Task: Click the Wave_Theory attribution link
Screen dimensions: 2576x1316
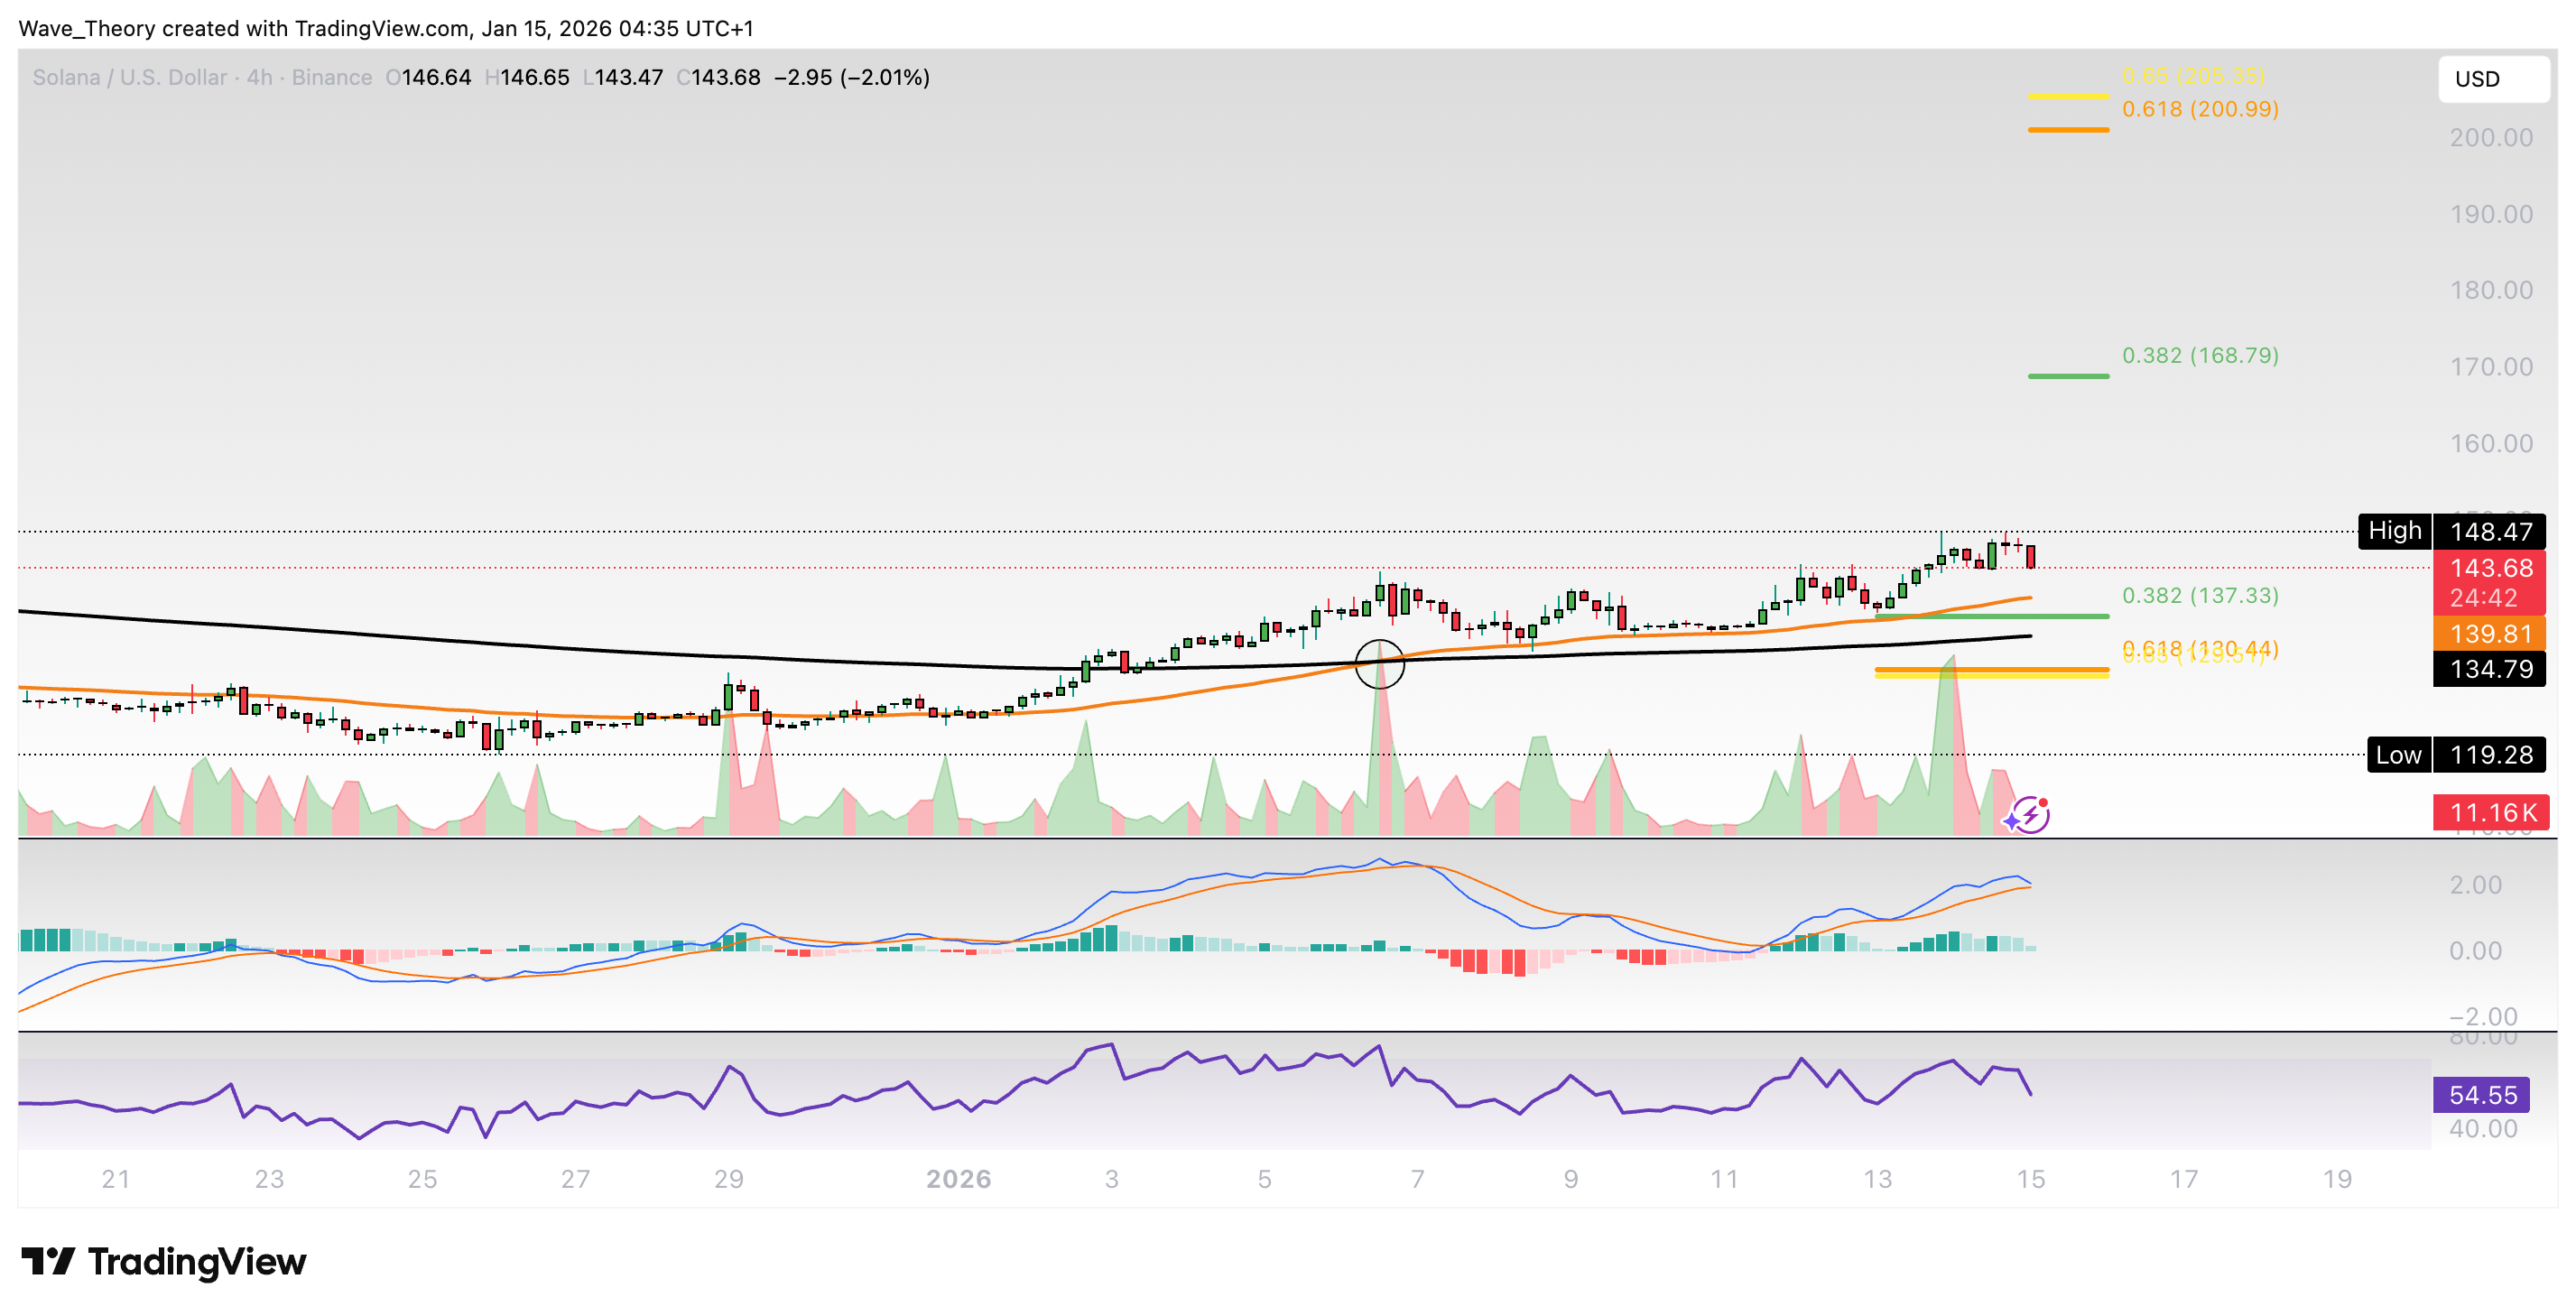Action: point(85,28)
